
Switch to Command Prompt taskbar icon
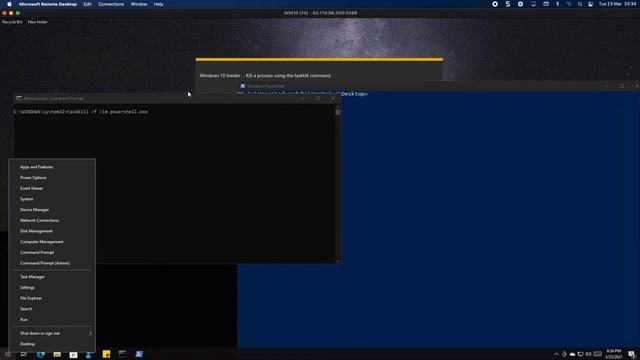click(x=122, y=353)
